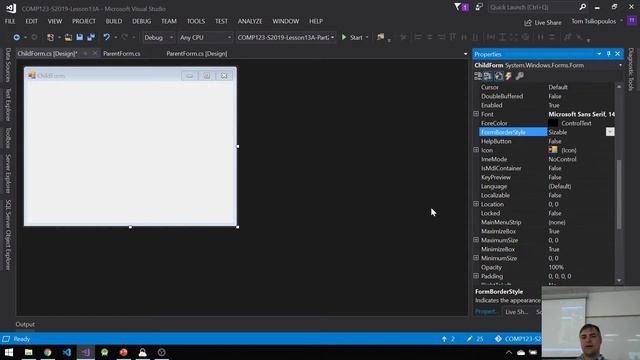Click the ForeColor black color swatch

point(553,123)
